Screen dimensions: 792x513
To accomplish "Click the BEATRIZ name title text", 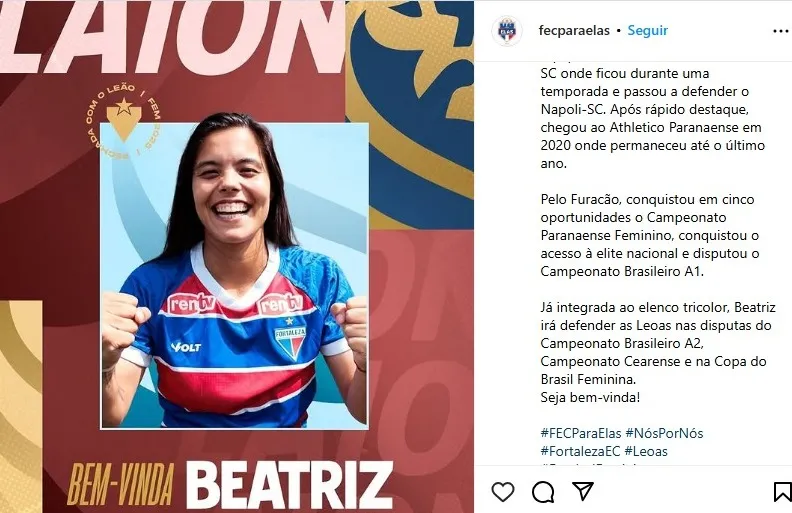I will (289, 485).
